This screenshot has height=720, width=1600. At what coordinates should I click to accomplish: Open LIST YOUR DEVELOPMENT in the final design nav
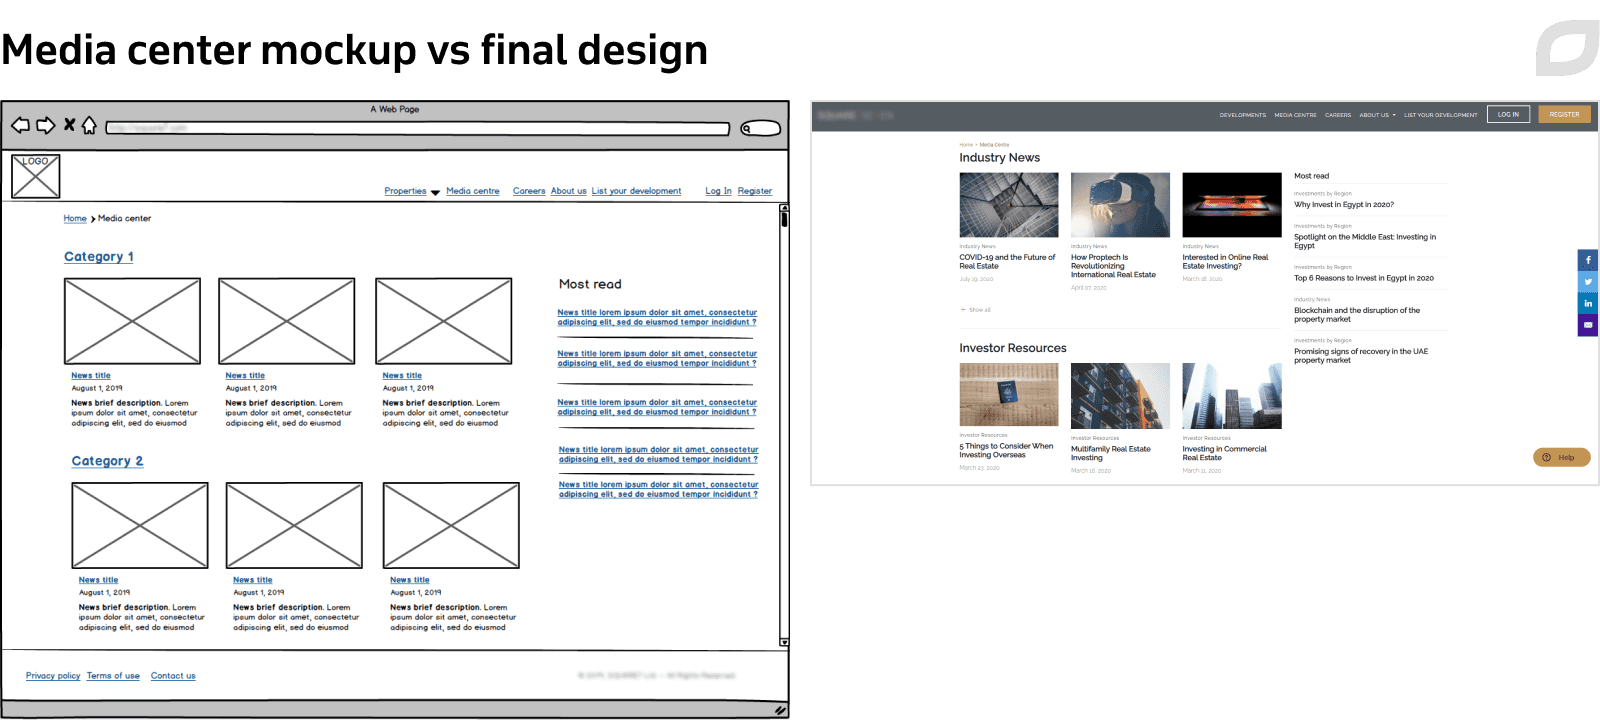click(x=1440, y=115)
